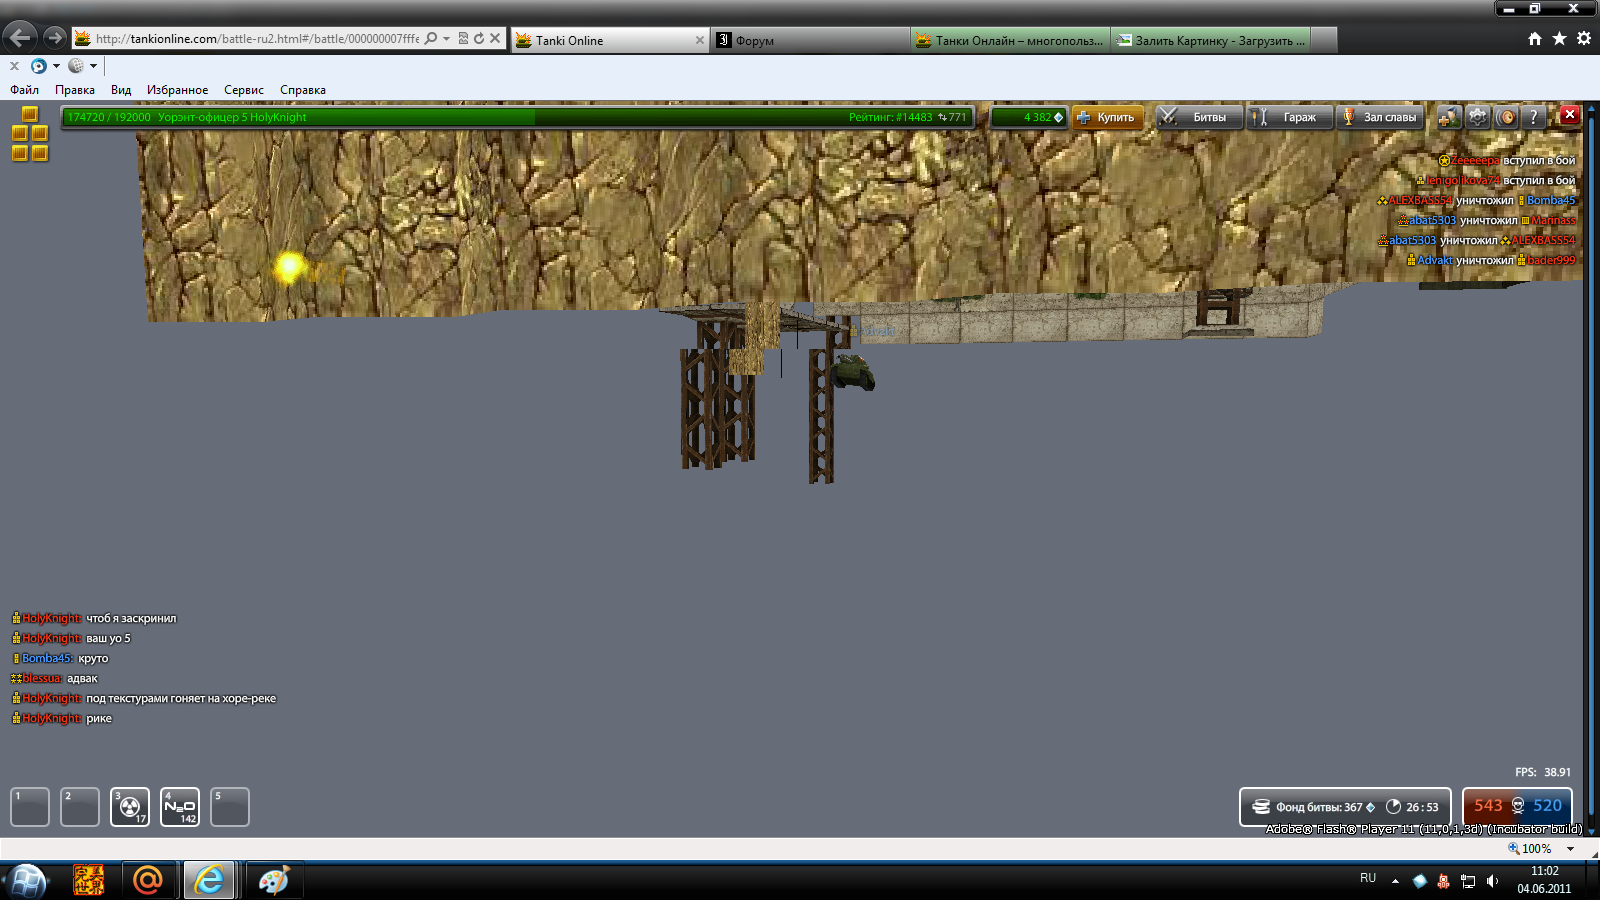The image size is (1600, 900).
Task: Toggle the game sound speaker icon
Action: (x=1506, y=117)
